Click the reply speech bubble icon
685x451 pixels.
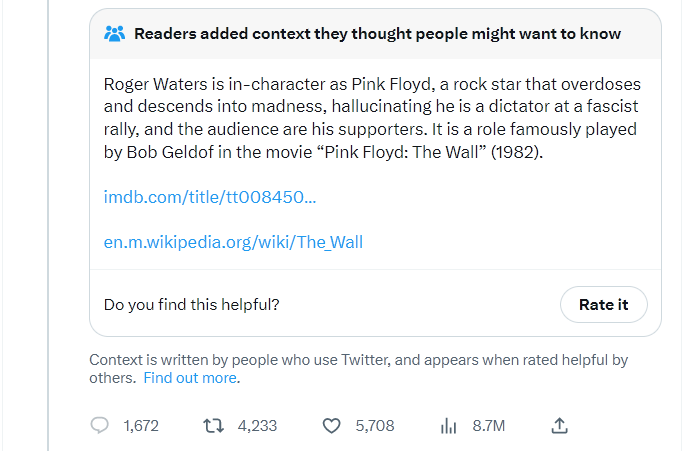coord(100,426)
